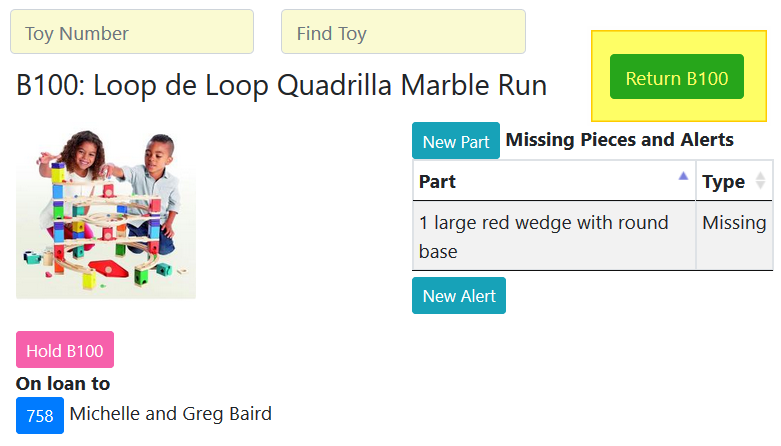The width and height of the screenshot is (781, 446).
Task: Click the Missing Pieces and Alerts heading
Action: point(620,140)
